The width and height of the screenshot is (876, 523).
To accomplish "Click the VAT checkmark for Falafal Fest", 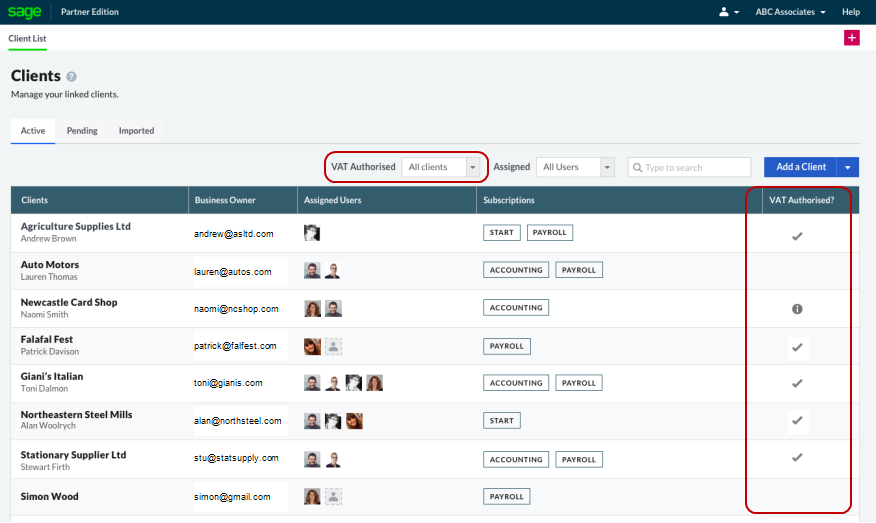I will (797, 347).
